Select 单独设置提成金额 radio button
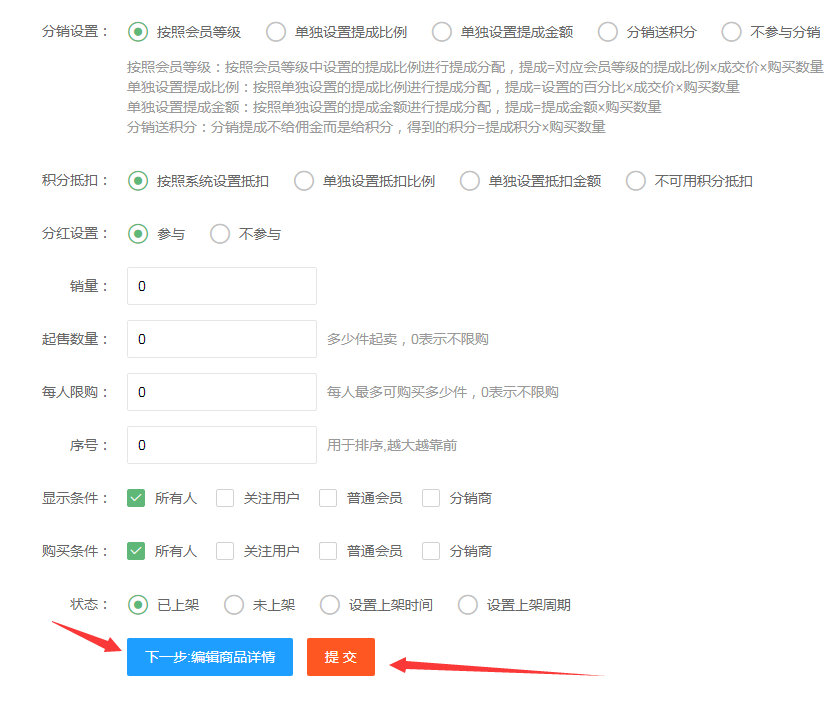Screen dimensions: 830x702 (442, 32)
